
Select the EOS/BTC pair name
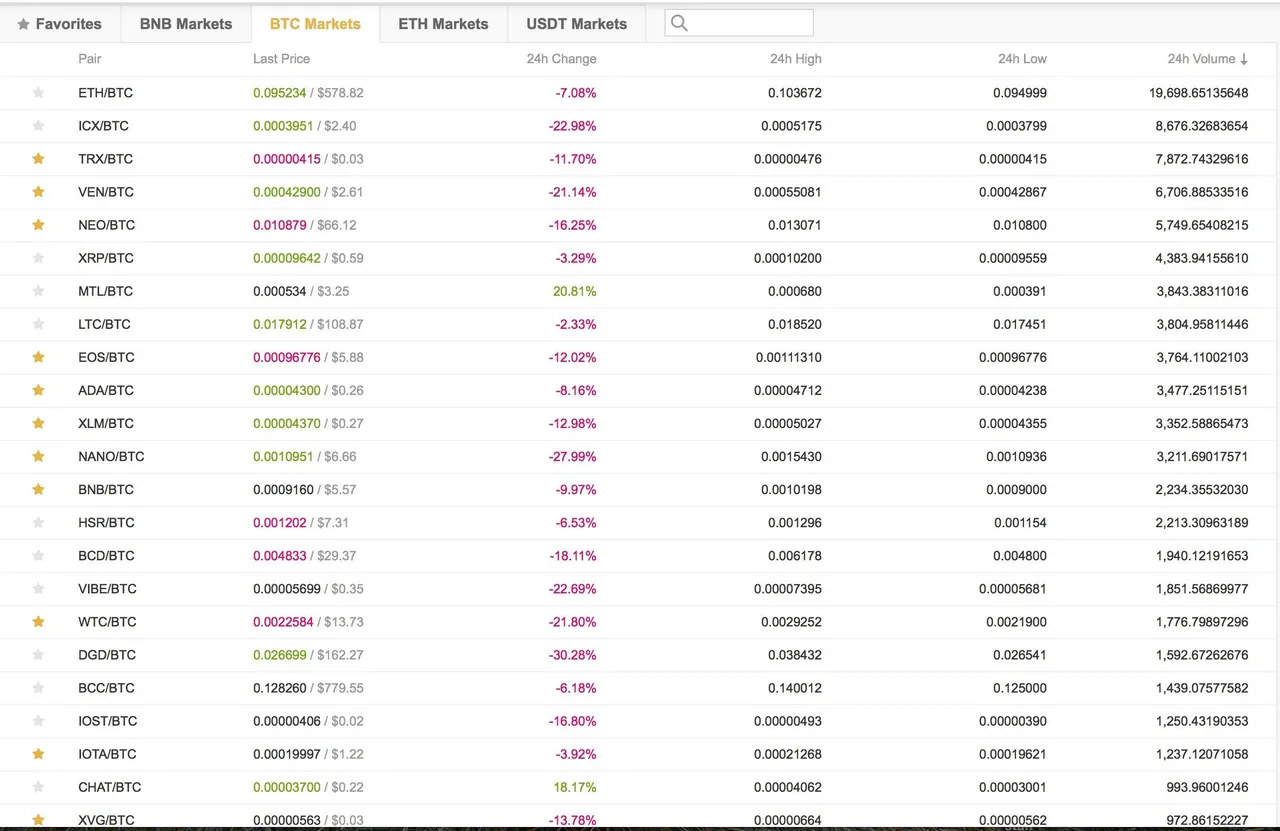(106, 357)
